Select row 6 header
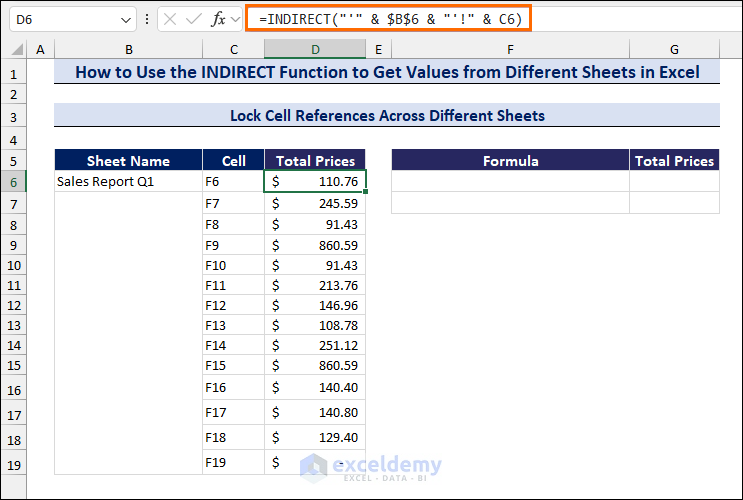This screenshot has height=500, width=743. tap(14, 182)
